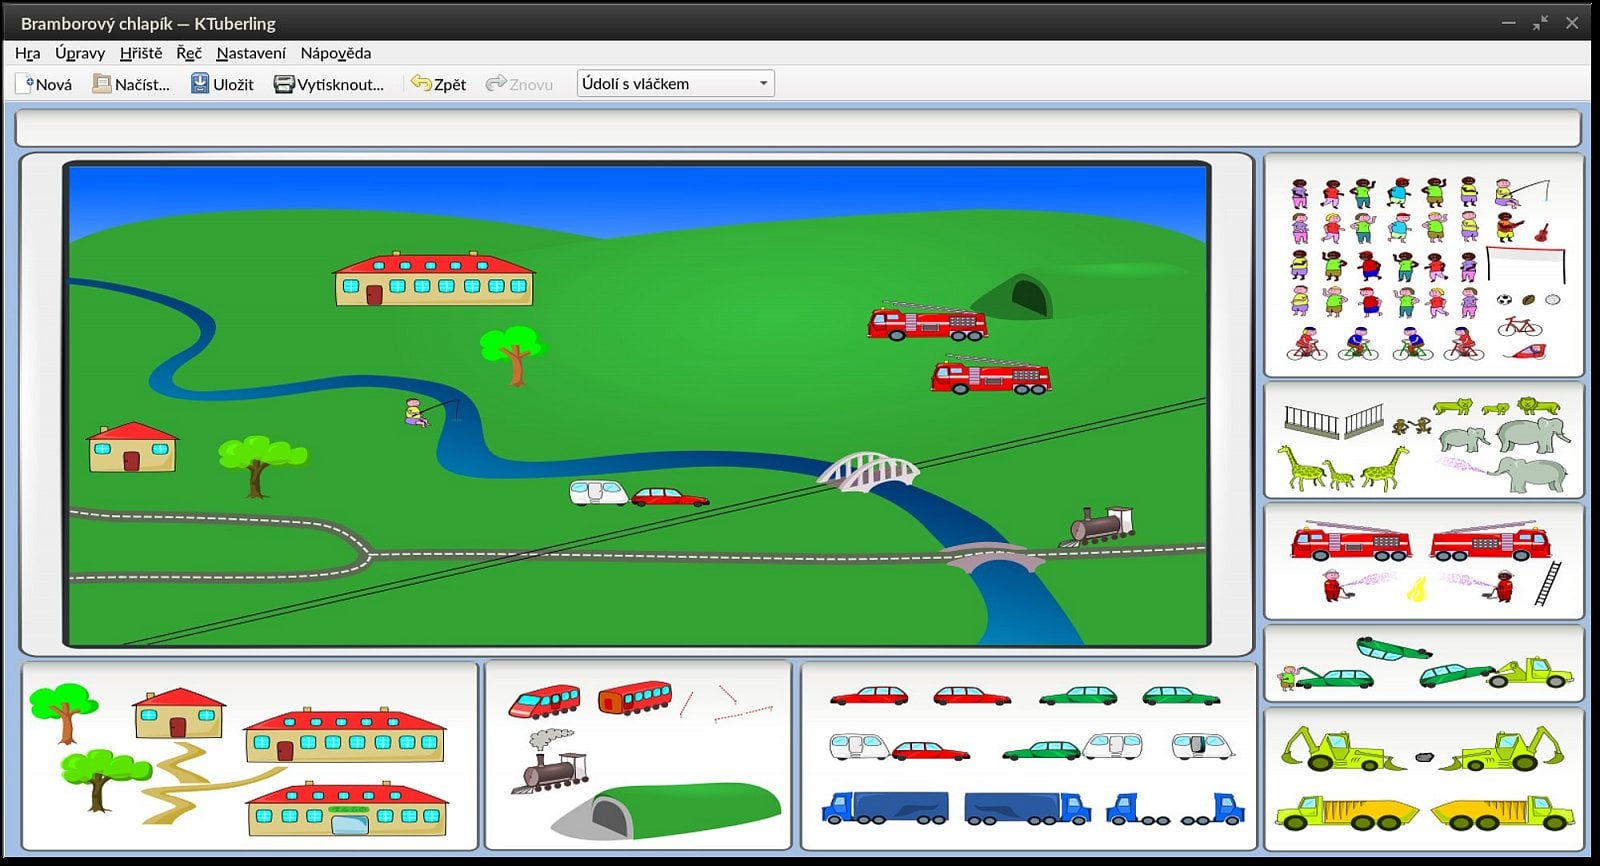Open the Údolí s vláčkem playground dropdown
This screenshot has height=866, width=1600.
(675, 84)
